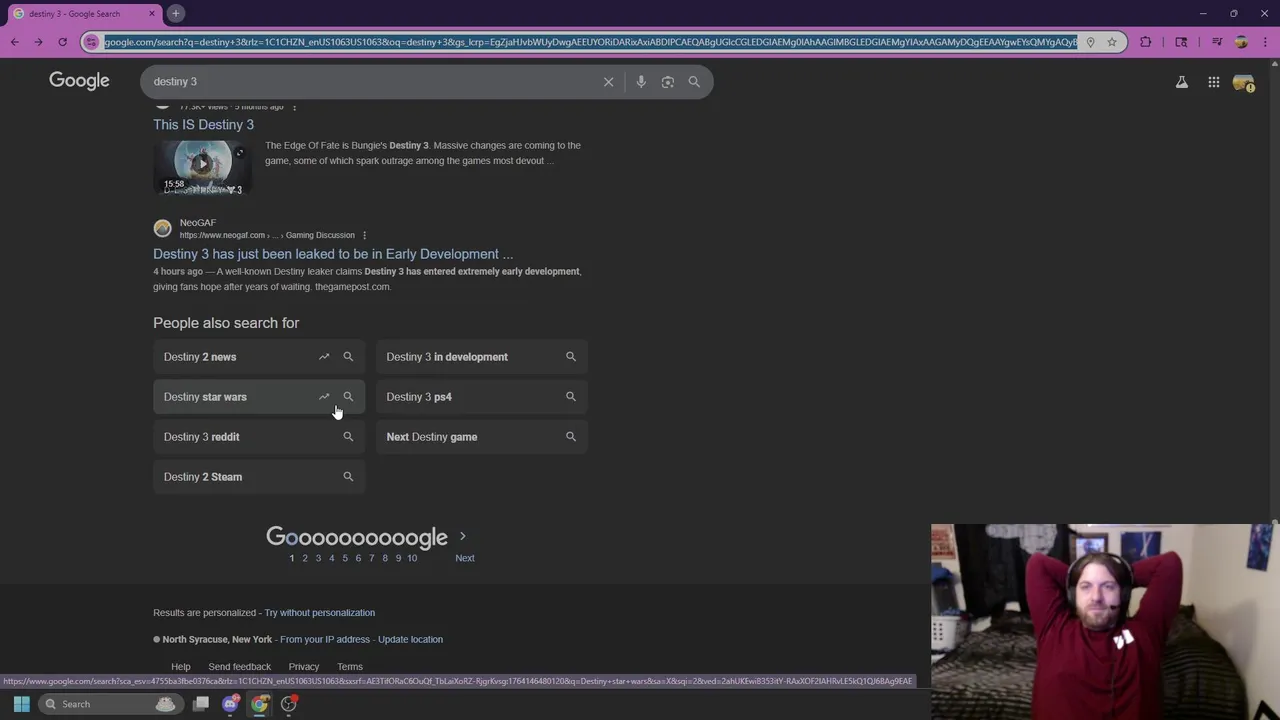Image resolution: width=1280 pixels, height=720 pixels.
Task: Search for "Destiny 2 Steam" suggestion
Action: pyautogui.click(x=259, y=477)
